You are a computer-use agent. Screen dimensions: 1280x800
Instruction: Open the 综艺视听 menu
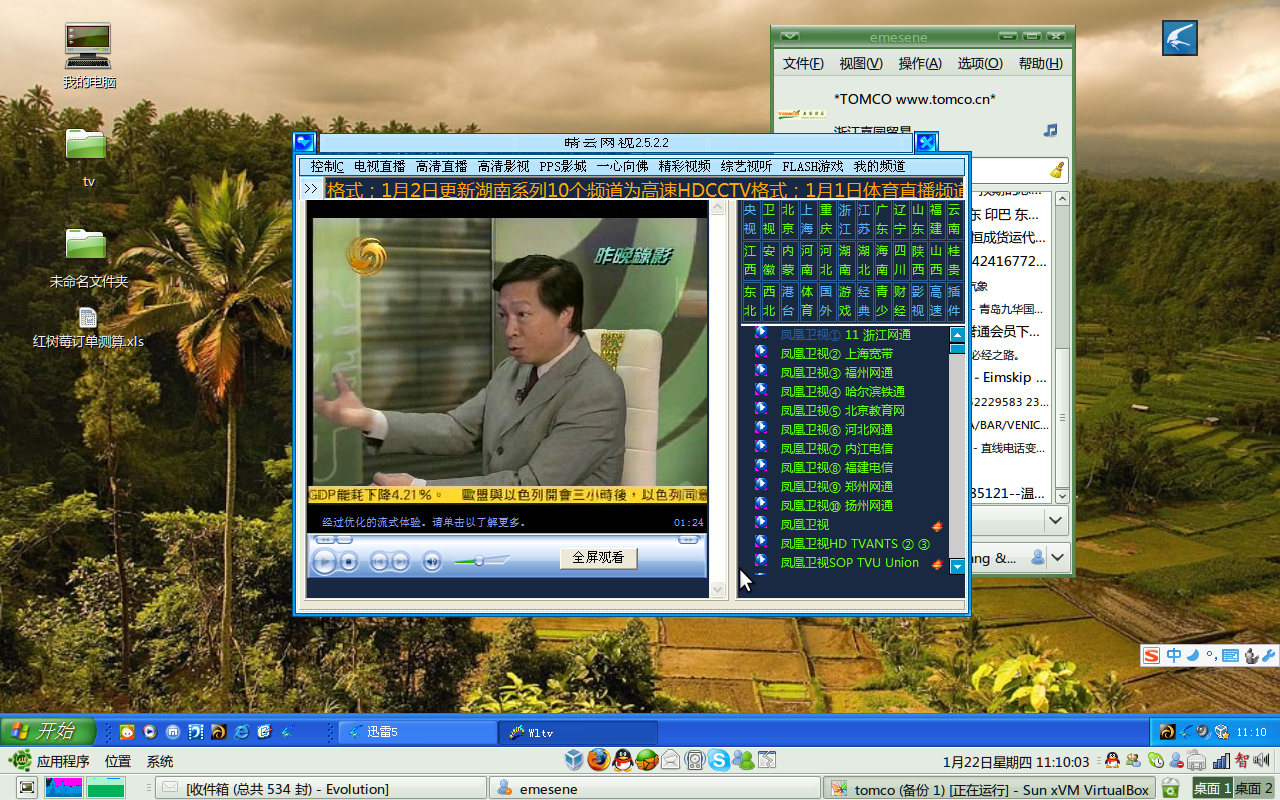click(x=747, y=167)
